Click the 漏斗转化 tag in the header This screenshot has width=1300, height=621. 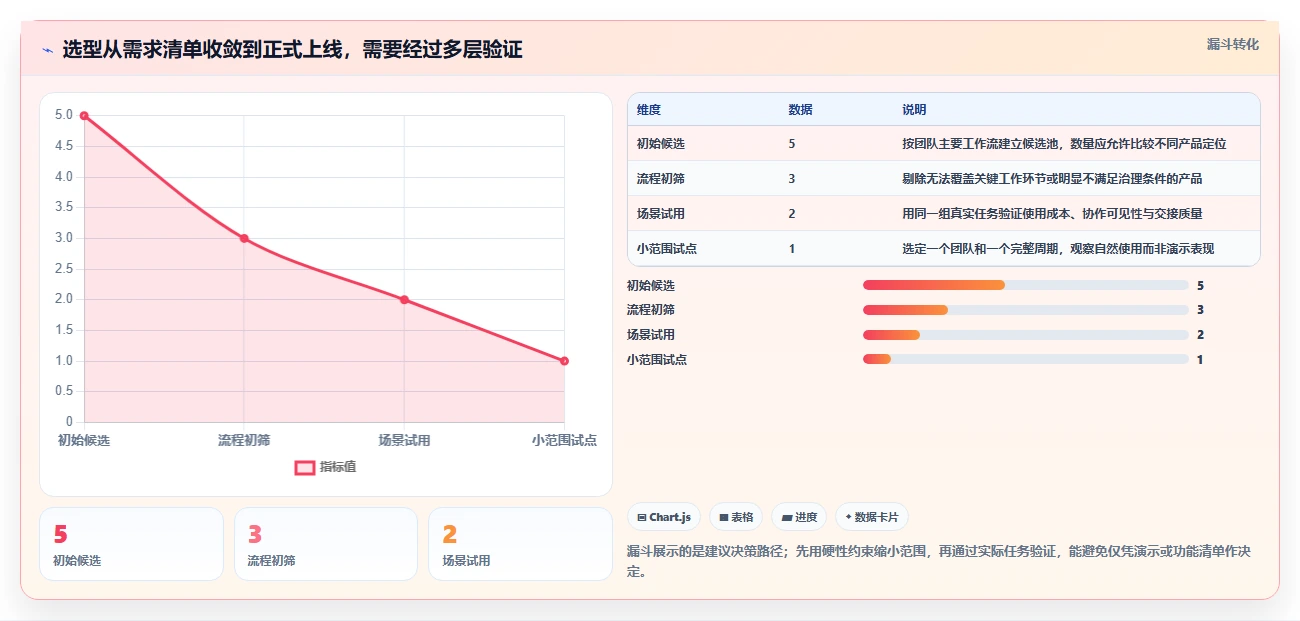point(1232,44)
